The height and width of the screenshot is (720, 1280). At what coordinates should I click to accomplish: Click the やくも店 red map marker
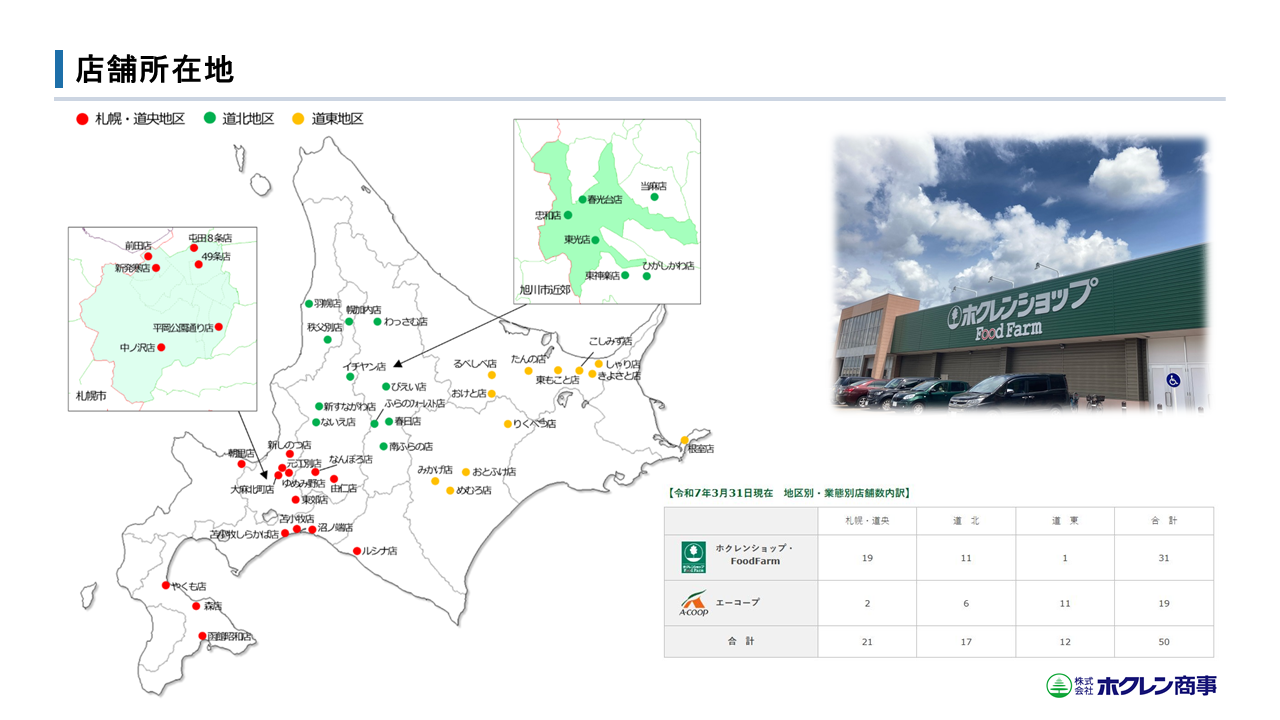166,585
